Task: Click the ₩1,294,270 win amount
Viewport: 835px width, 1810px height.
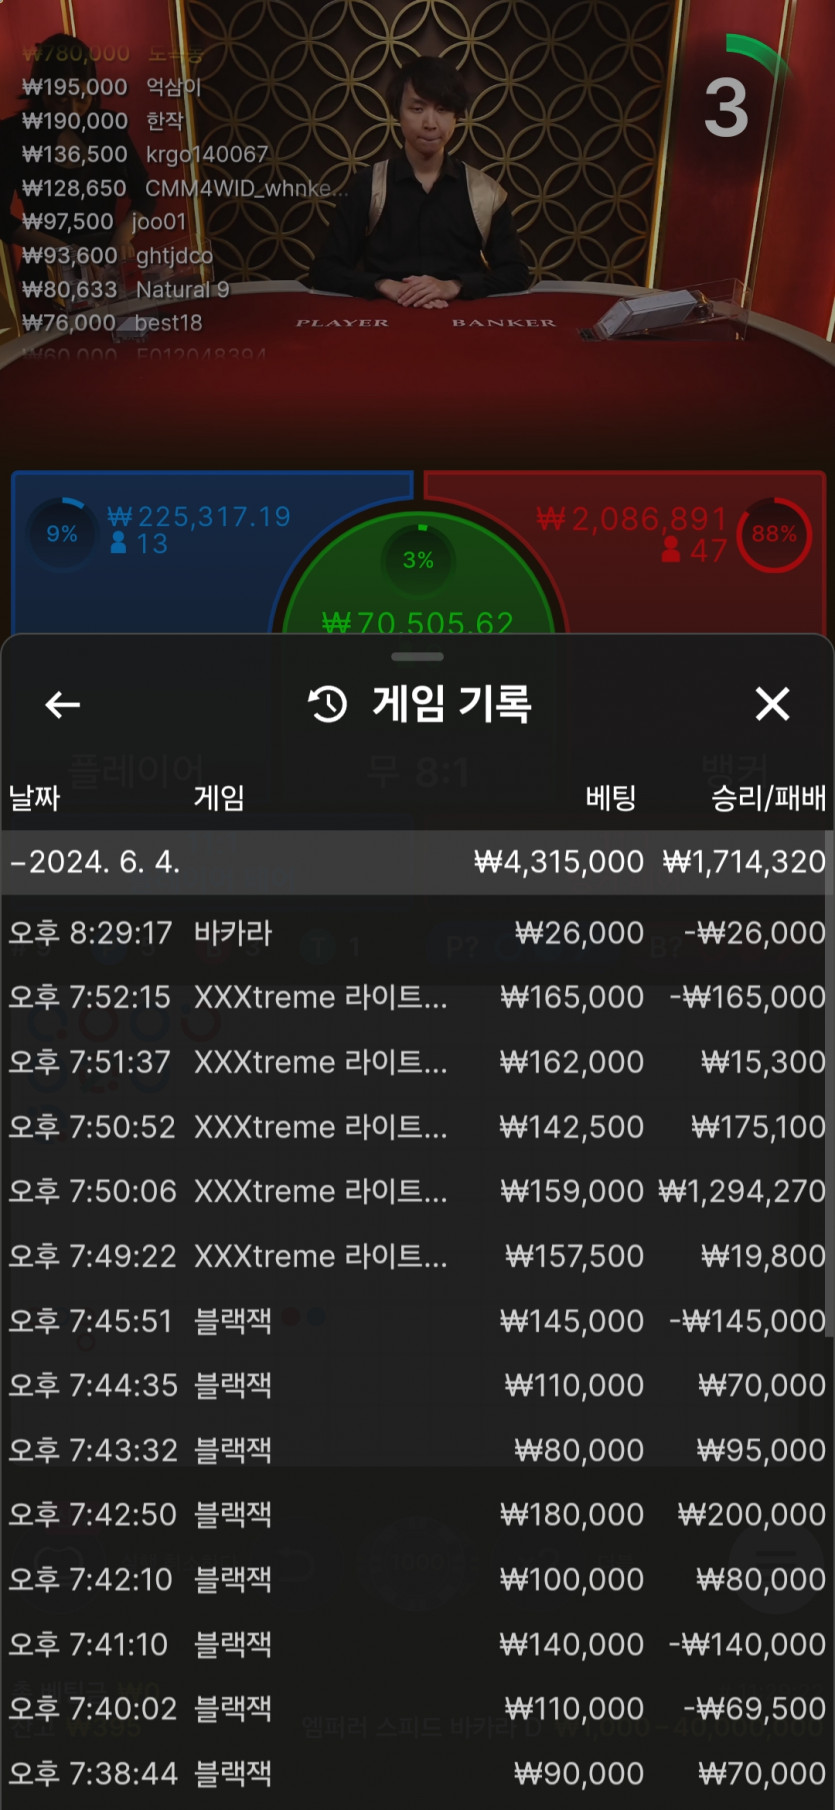Action: 742,1191
